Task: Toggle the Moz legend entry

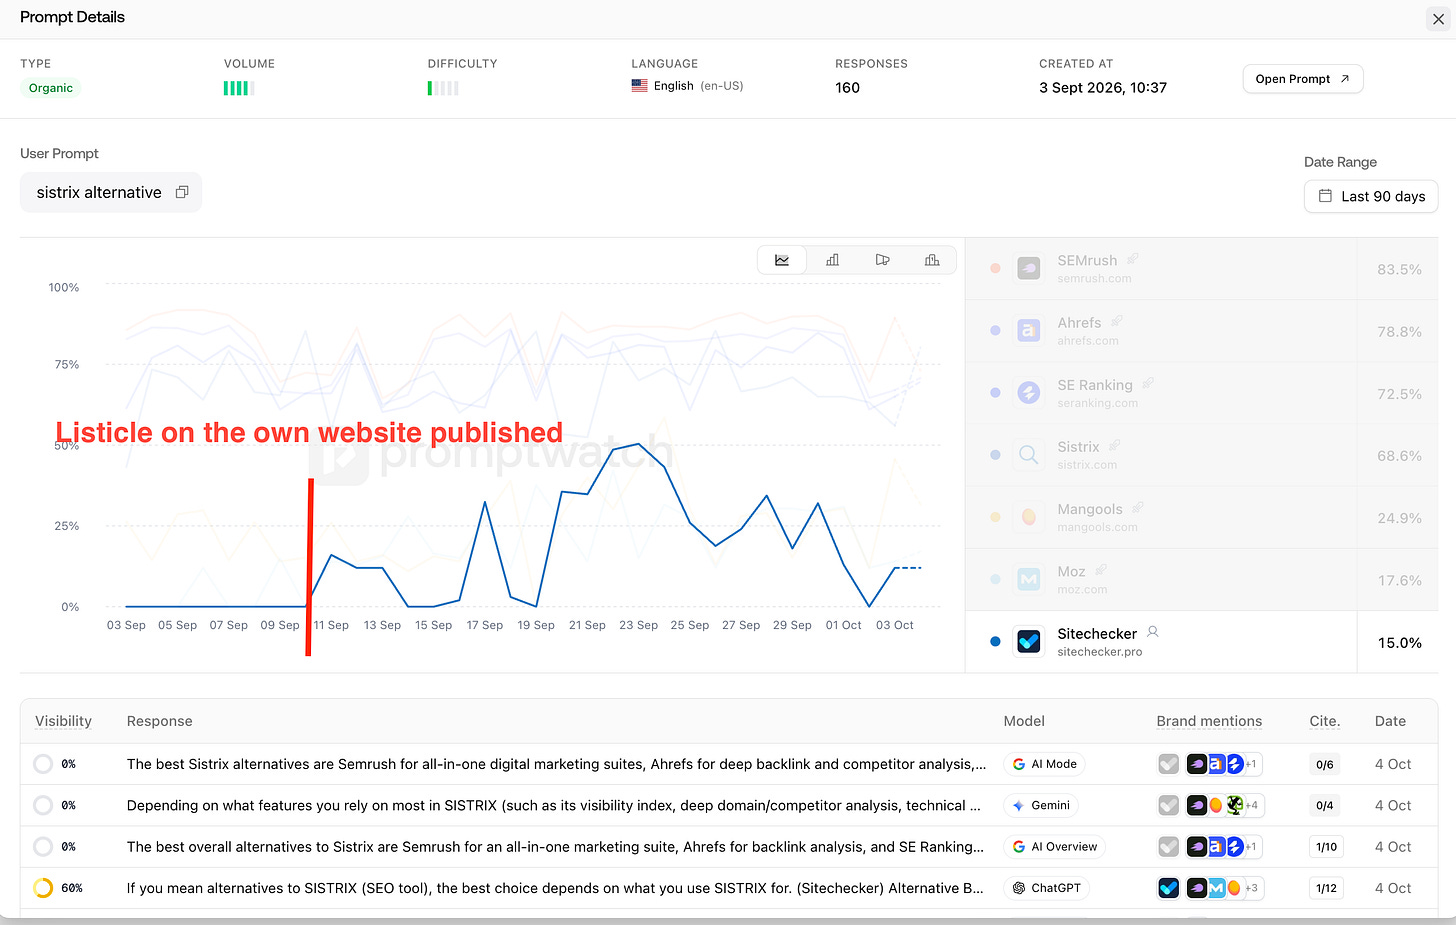Action: (1202, 579)
